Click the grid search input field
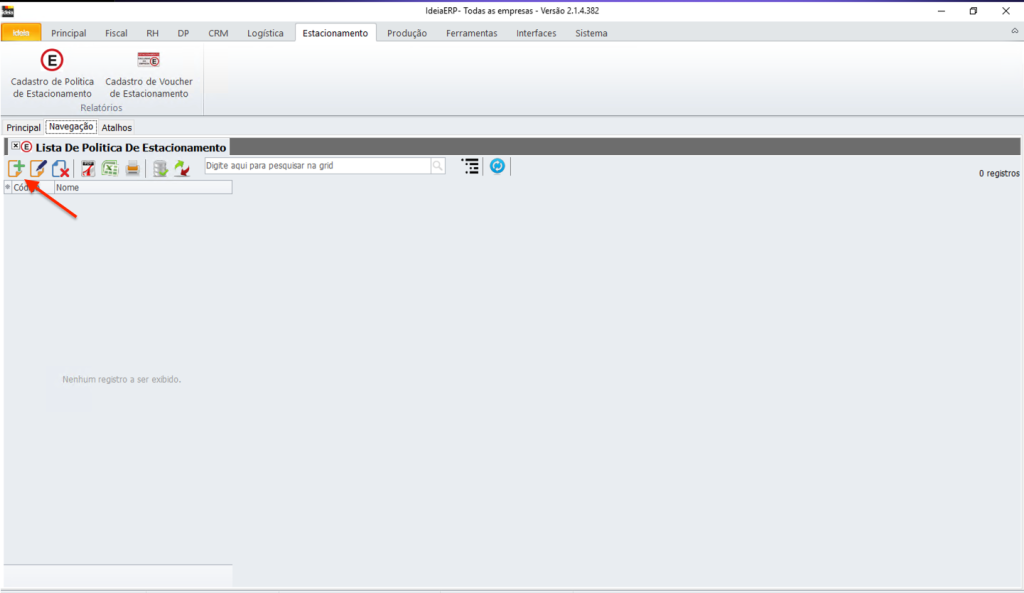1024x593 pixels. tap(317, 166)
